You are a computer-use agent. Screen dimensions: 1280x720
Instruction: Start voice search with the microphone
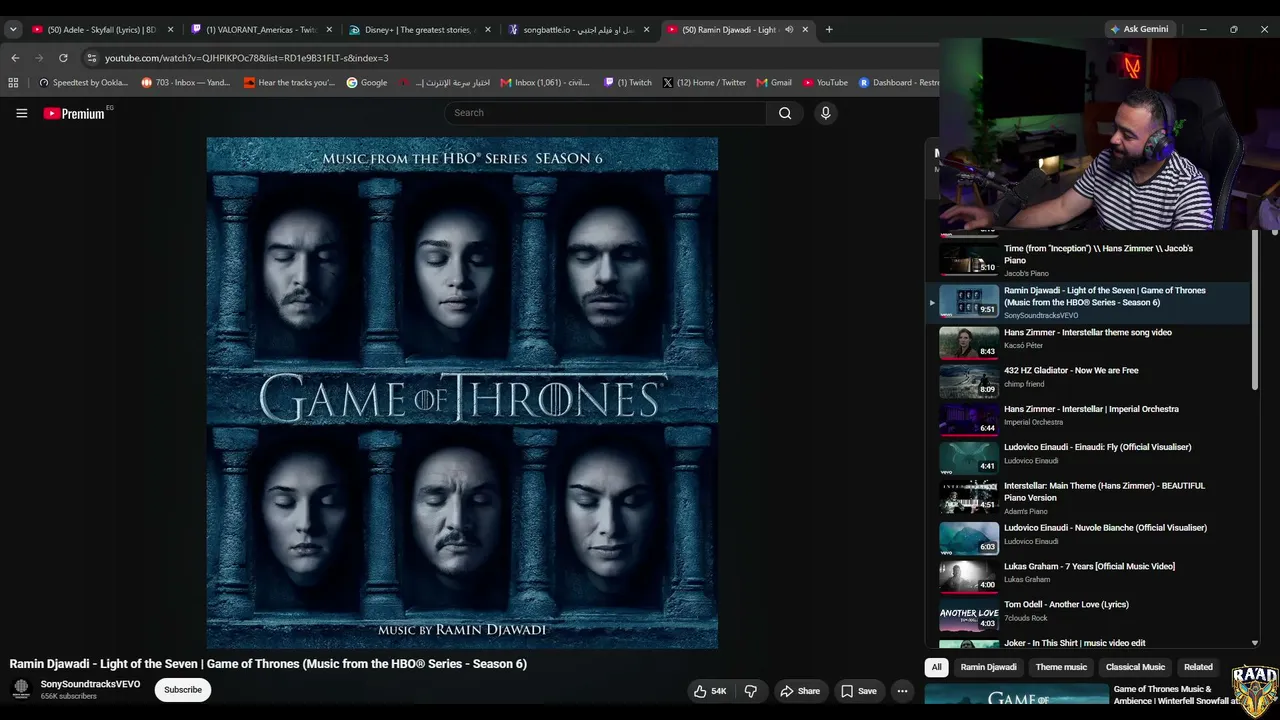[x=825, y=113]
